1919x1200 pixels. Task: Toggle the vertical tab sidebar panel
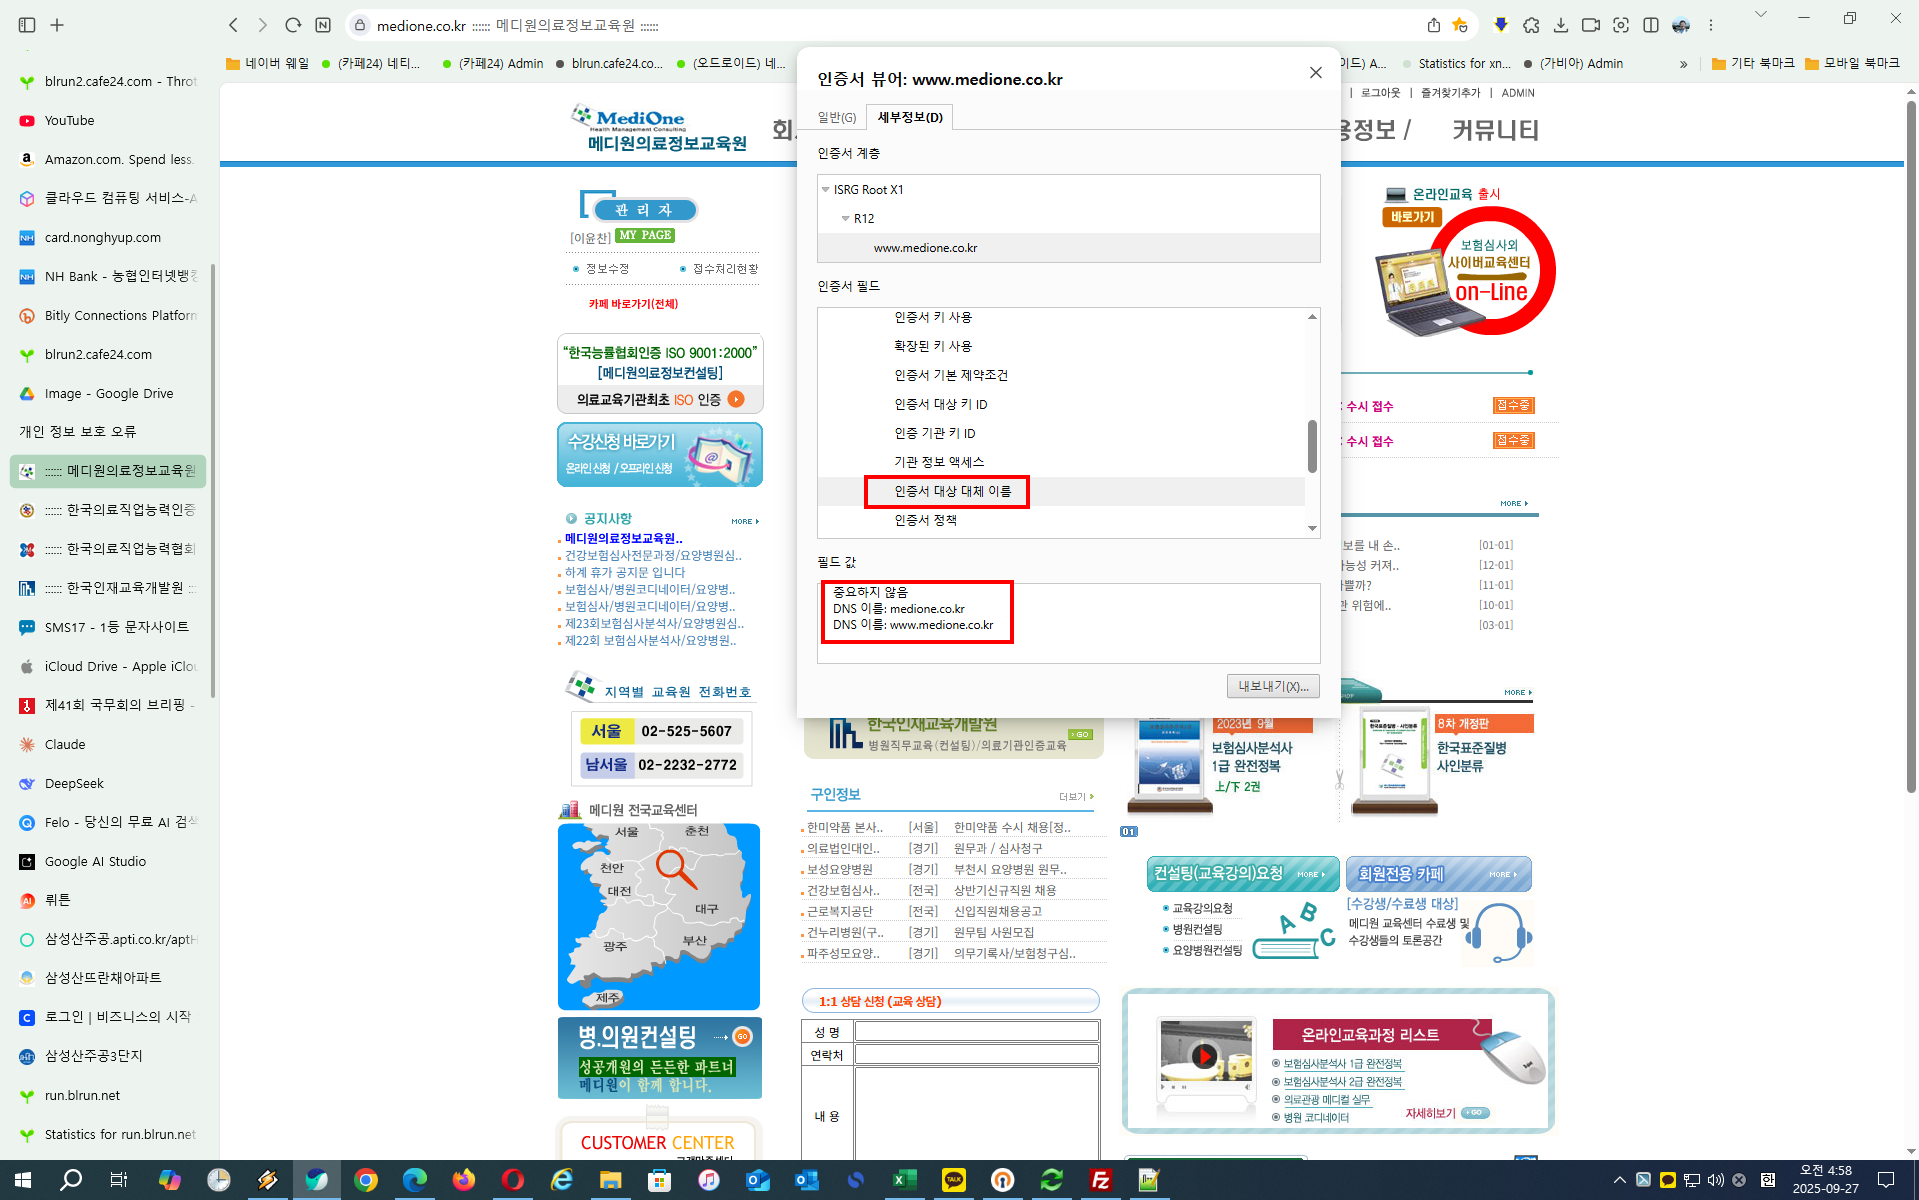[x=27, y=25]
